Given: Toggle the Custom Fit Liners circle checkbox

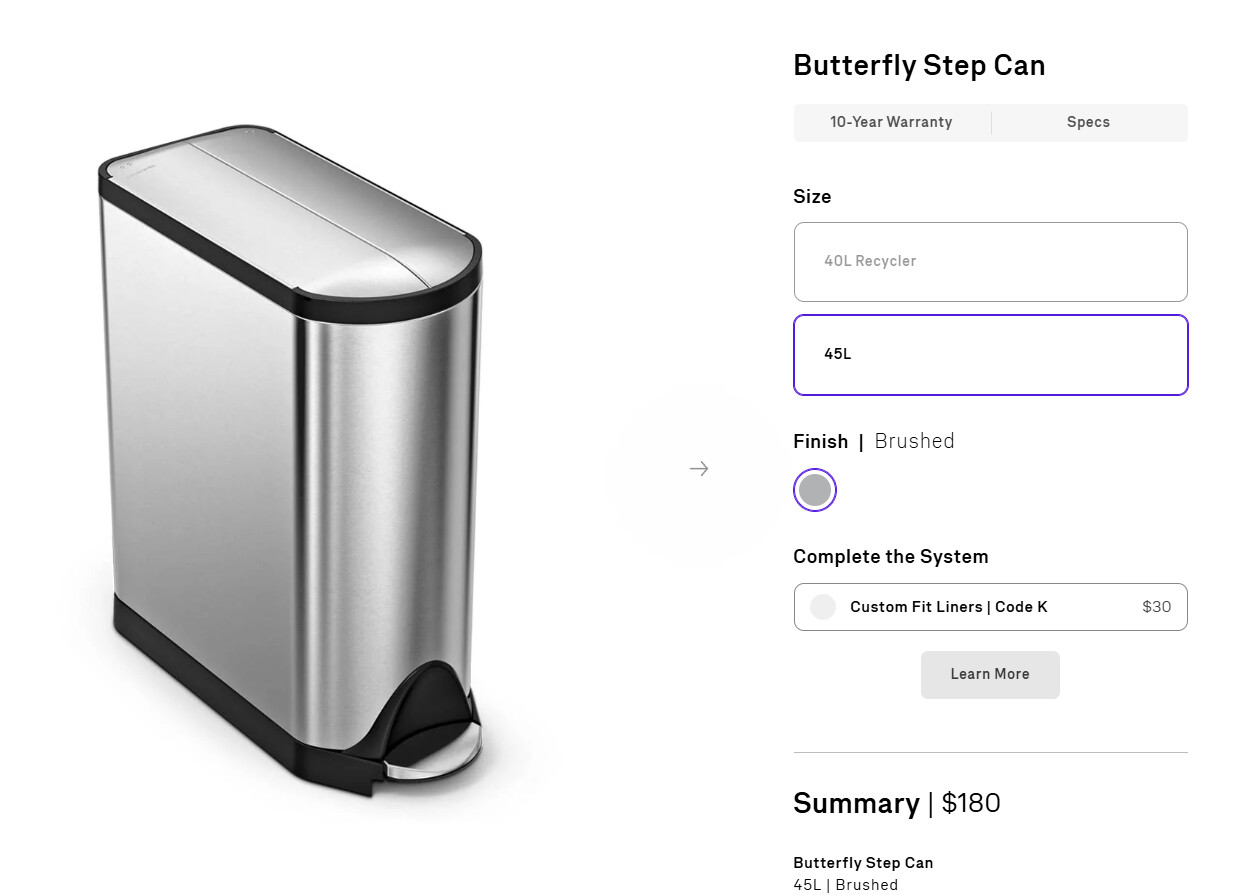Looking at the screenshot, I should [822, 607].
